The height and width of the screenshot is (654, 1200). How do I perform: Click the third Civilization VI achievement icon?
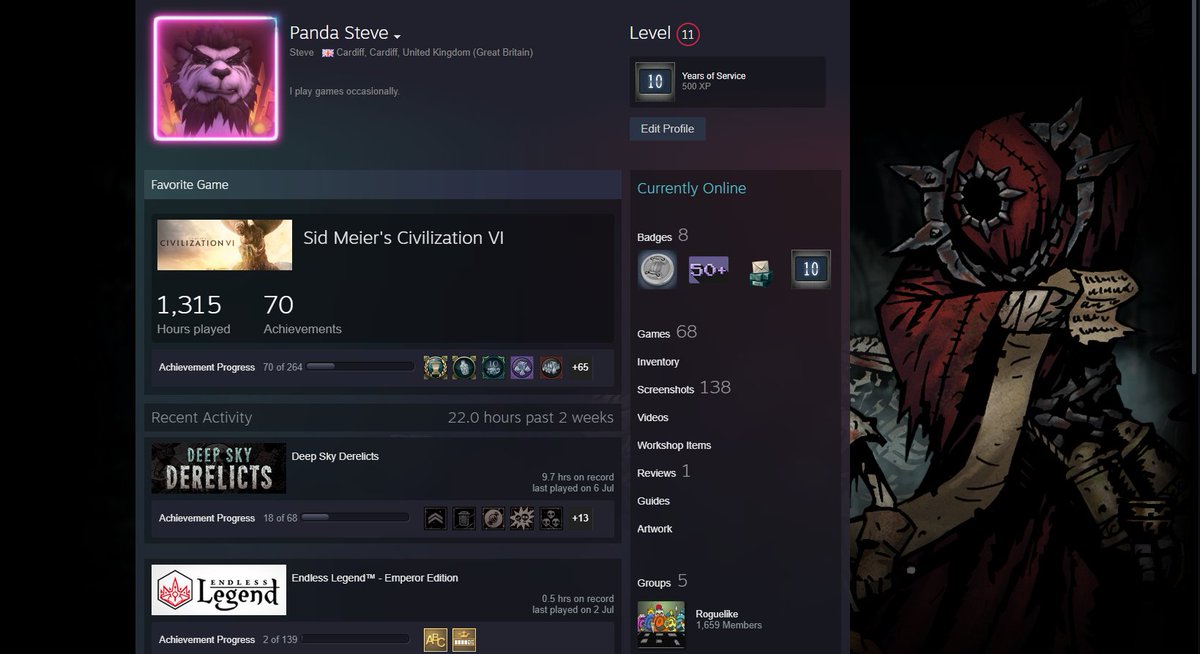coord(493,367)
